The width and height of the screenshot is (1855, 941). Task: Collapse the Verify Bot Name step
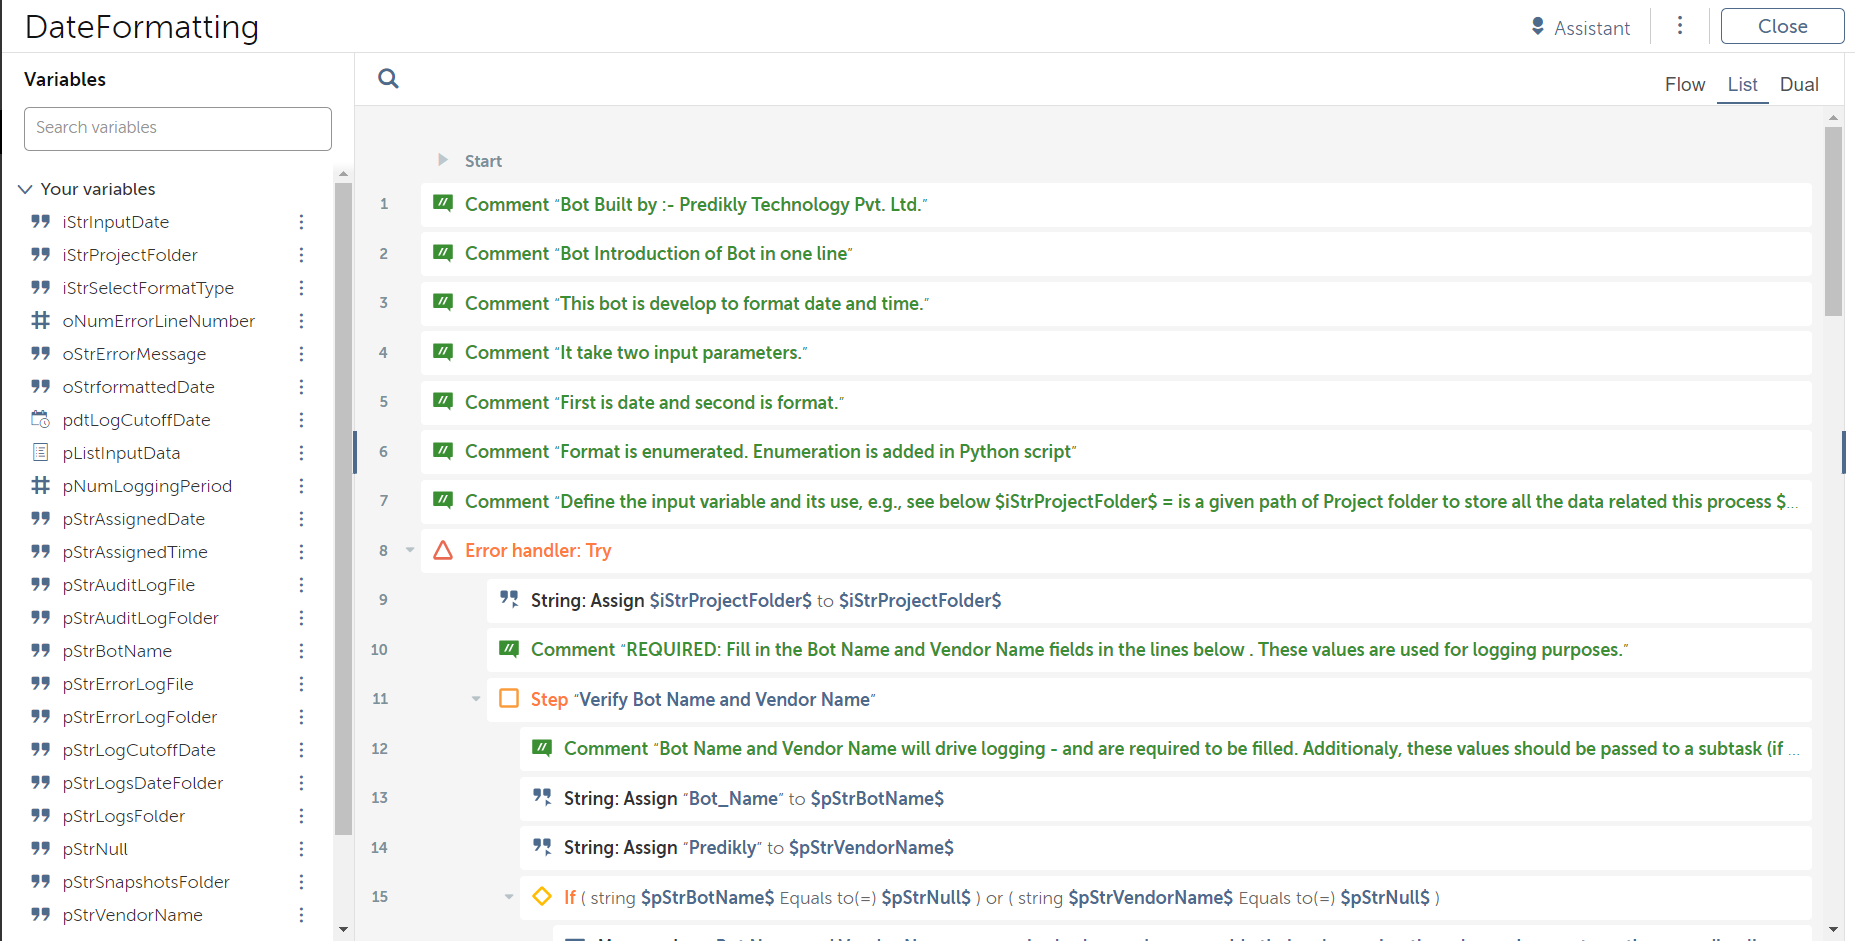pos(476,699)
